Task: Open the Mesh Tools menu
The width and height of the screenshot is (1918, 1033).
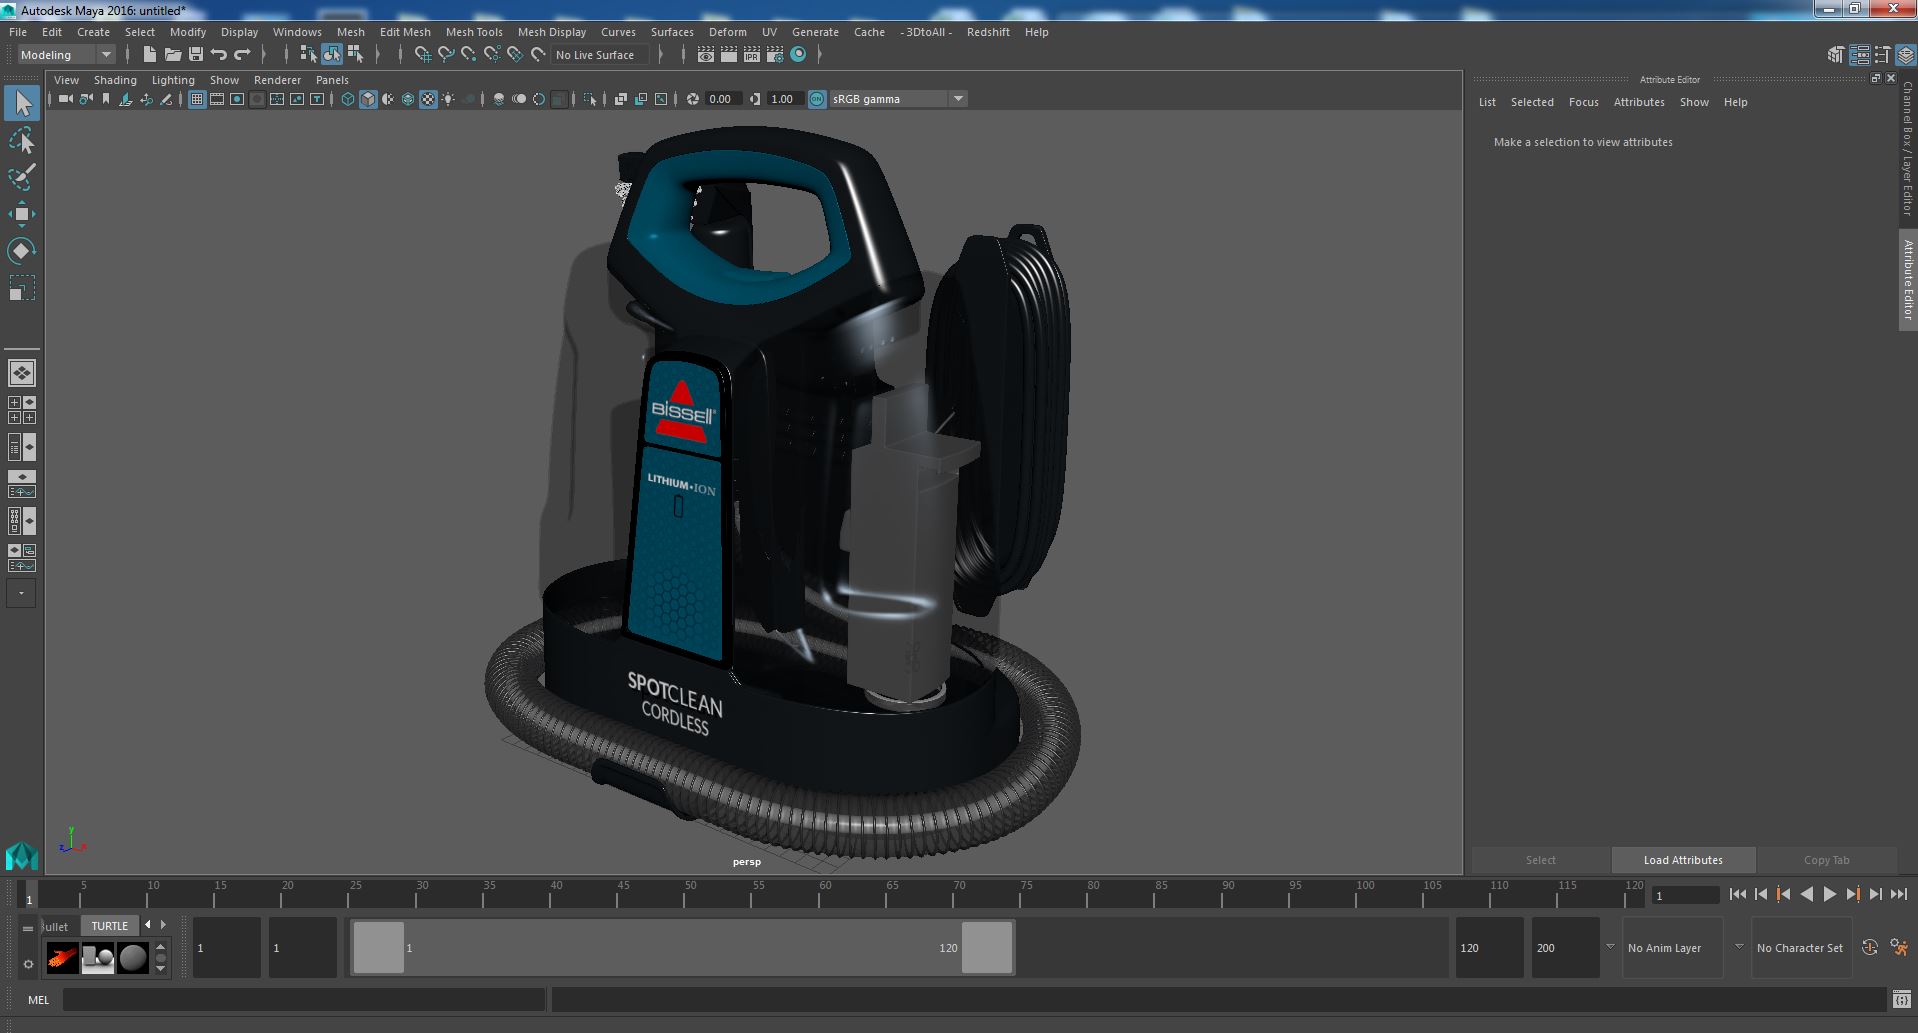Action: point(474,32)
